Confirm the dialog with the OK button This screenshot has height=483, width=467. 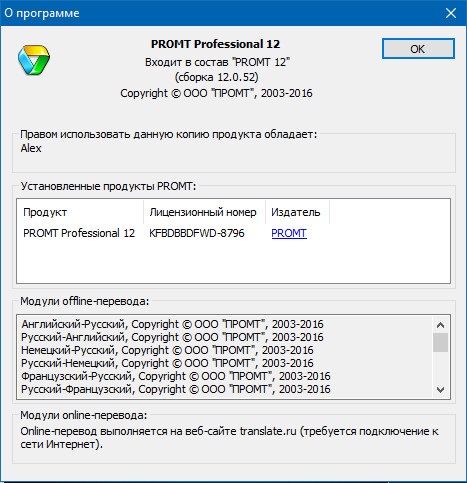(x=418, y=49)
